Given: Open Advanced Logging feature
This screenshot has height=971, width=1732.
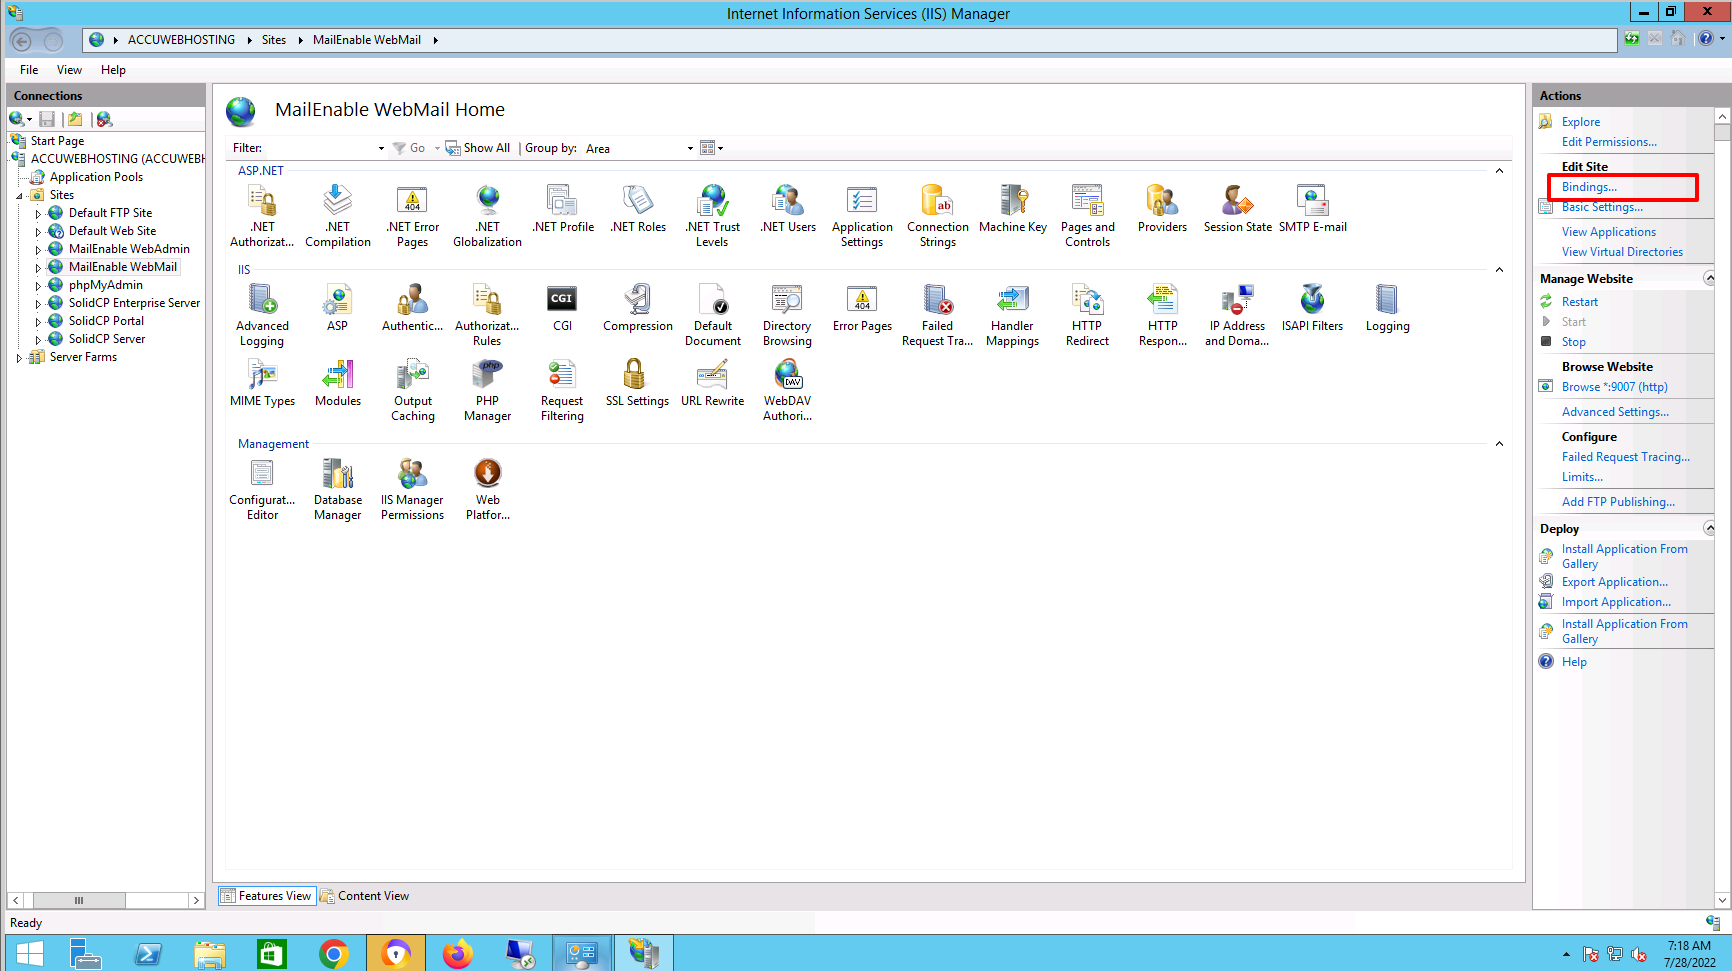Looking at the screenshot, I should (262, 315).
